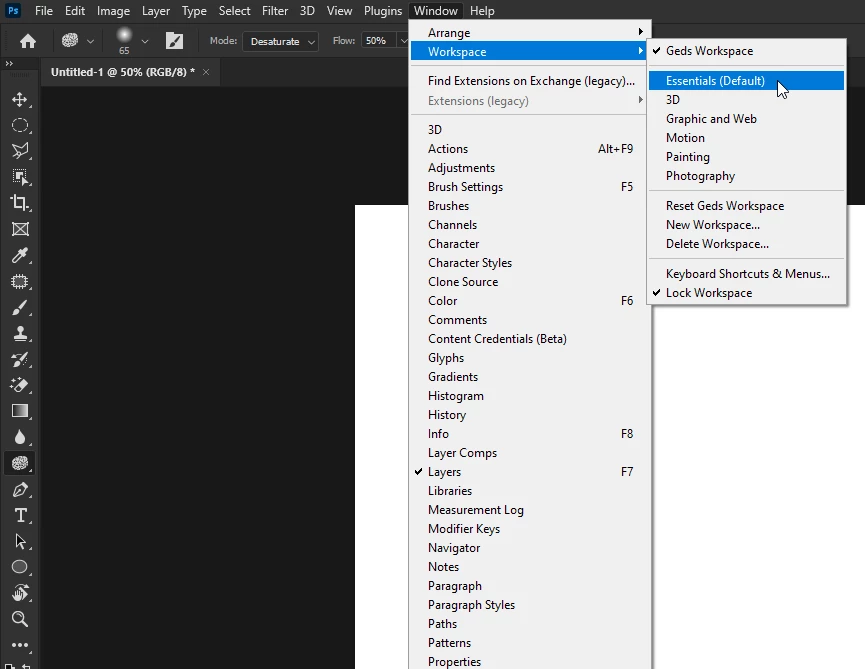
Task: Open the Filter menu
Action: point(275,11)
